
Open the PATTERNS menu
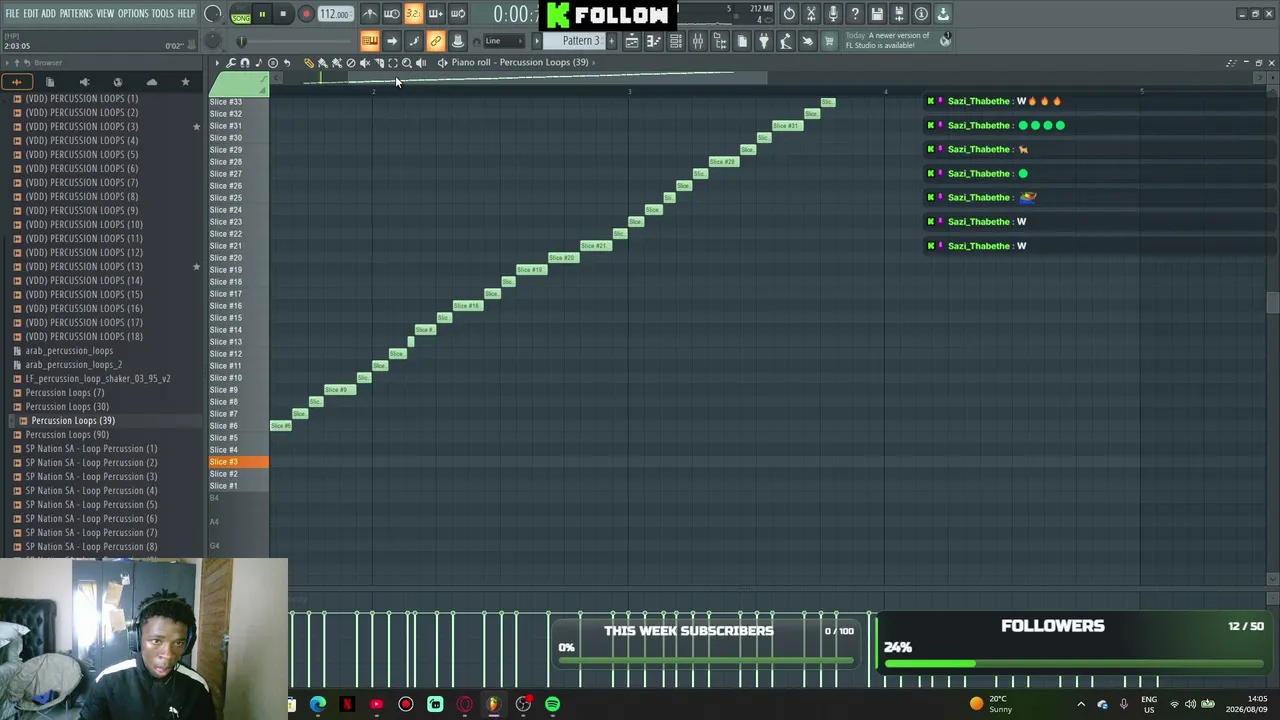point(76,14)
